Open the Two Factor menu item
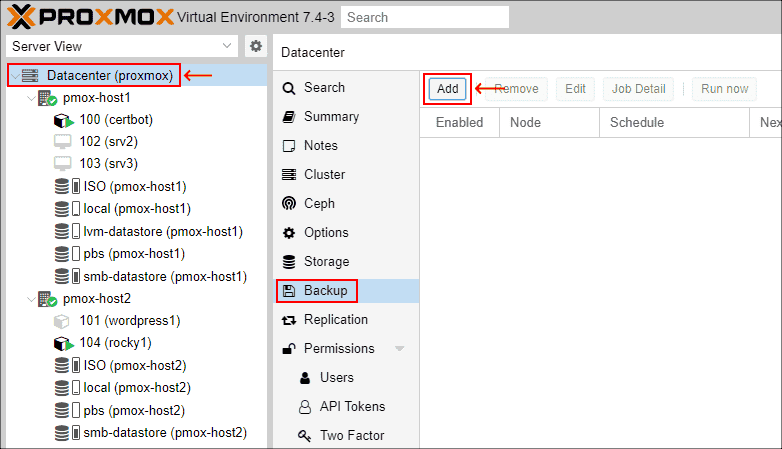This screenshot has width=782, height=449. (x=347, y=436)
